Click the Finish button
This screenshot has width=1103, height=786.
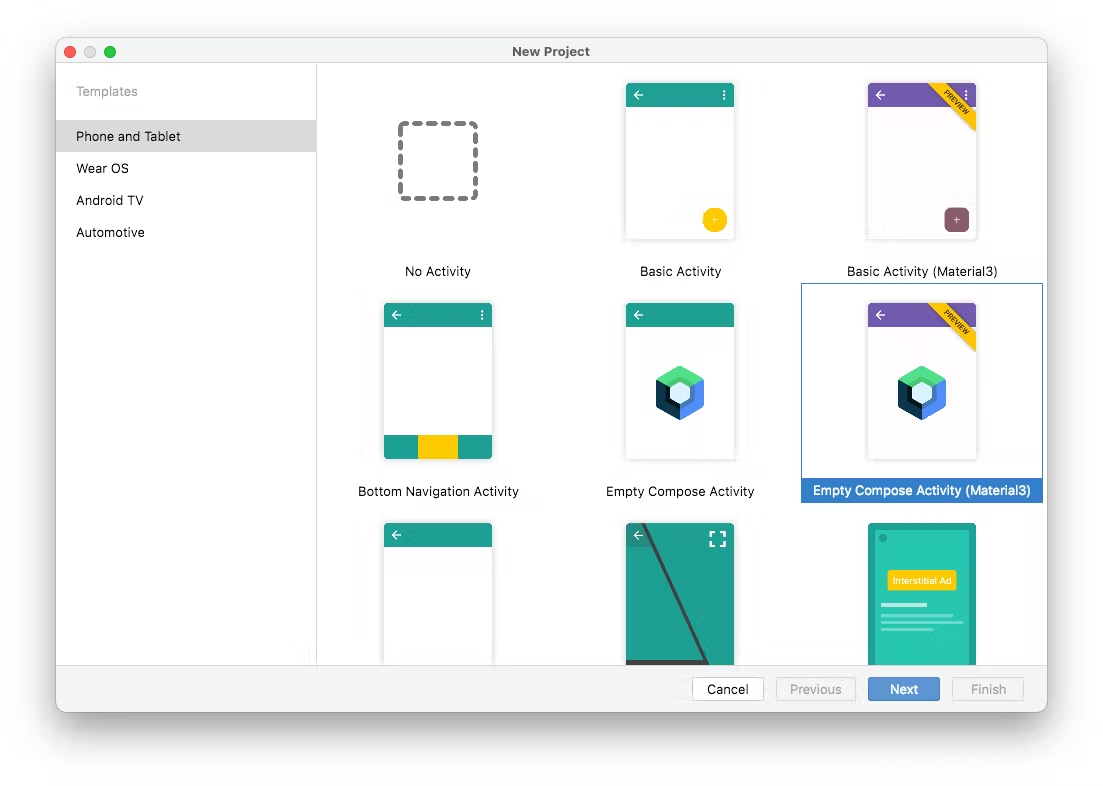988,689
